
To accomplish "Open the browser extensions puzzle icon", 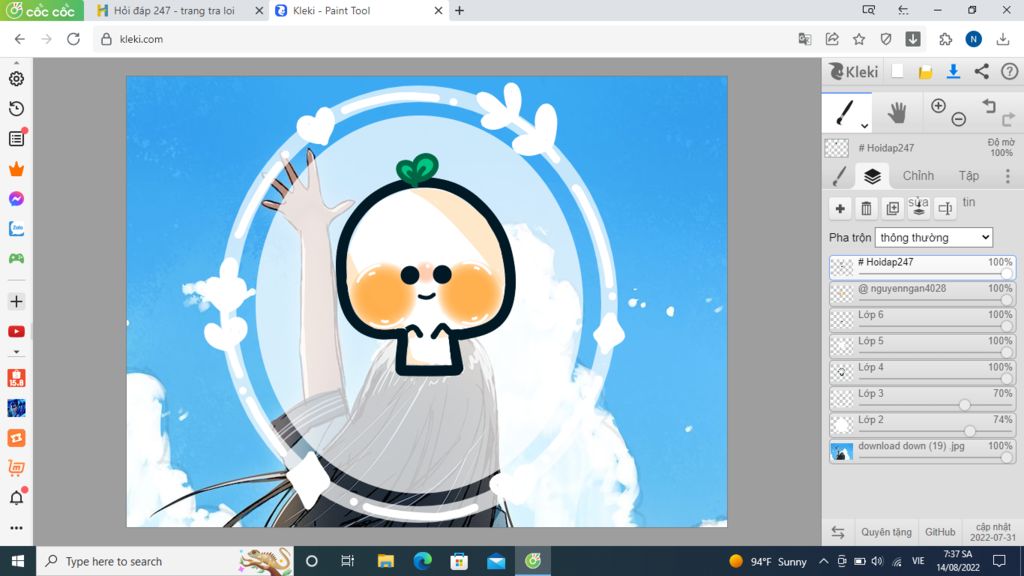I will coord(945,39).
